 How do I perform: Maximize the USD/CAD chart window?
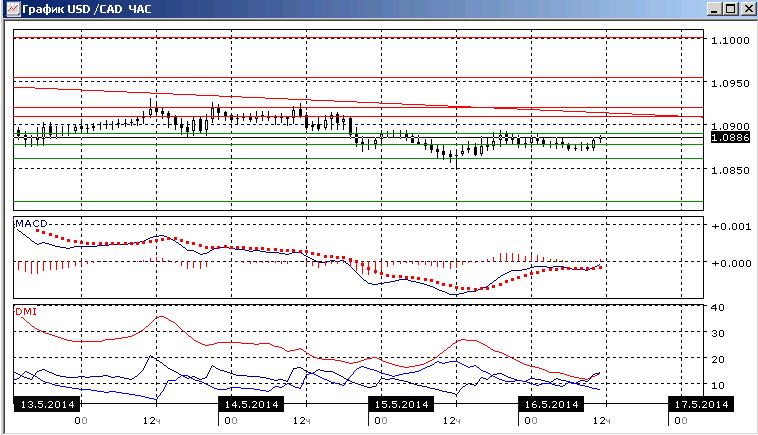click(x=731, y=9)
